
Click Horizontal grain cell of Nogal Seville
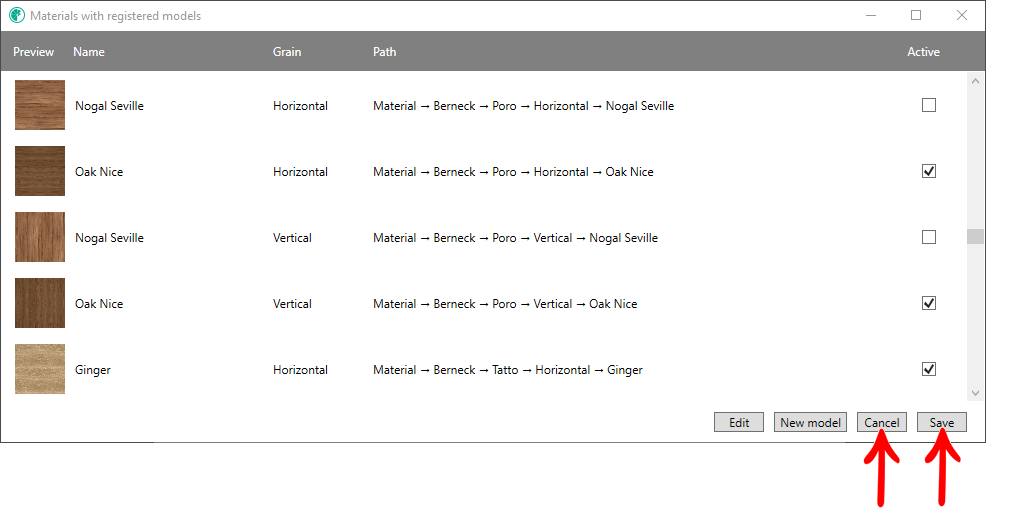point(300,106)
